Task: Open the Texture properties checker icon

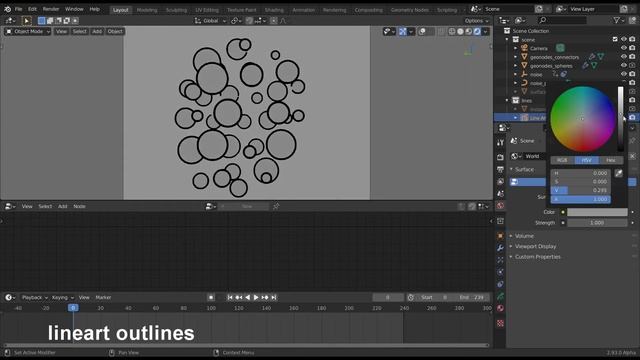Action: 500,323
